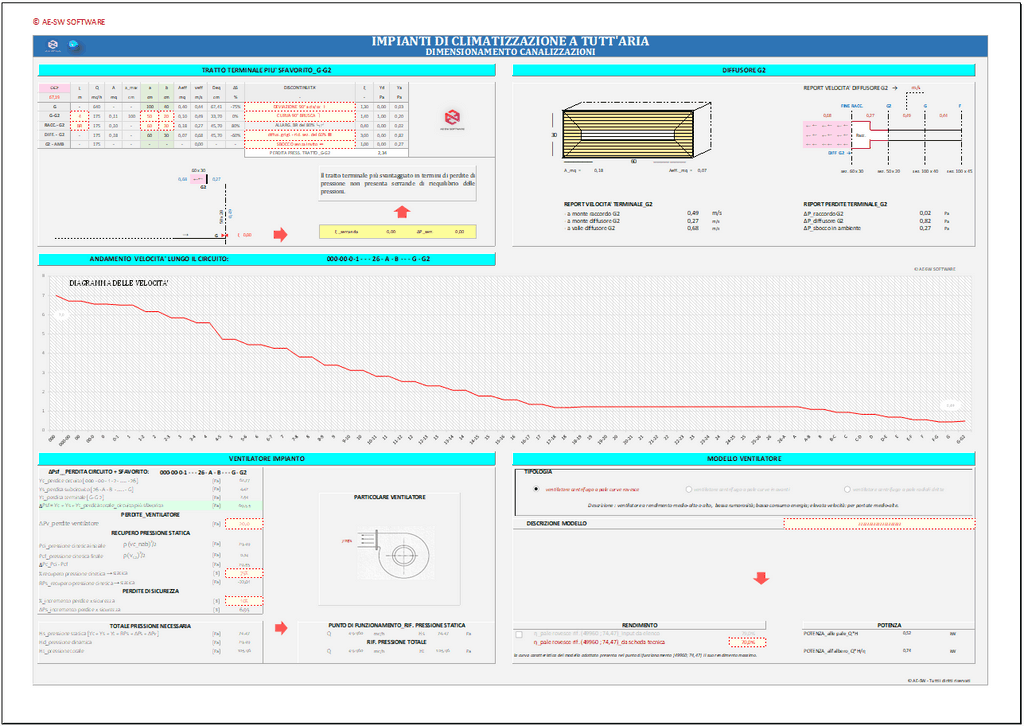The image size is (1024, 726).
Task: Open the Deviazione 90° discontinuity dropdown cell
Action: (299, 105)
